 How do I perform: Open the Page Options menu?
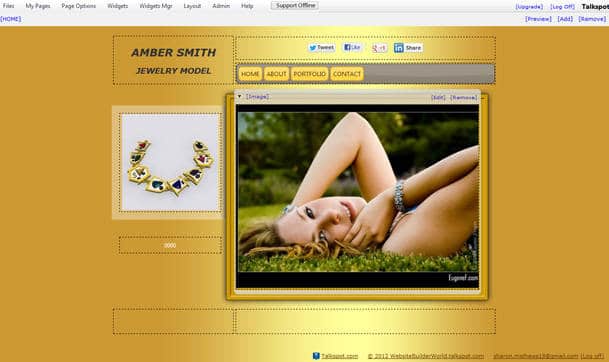pyautogui.click(x=78, y=6)
